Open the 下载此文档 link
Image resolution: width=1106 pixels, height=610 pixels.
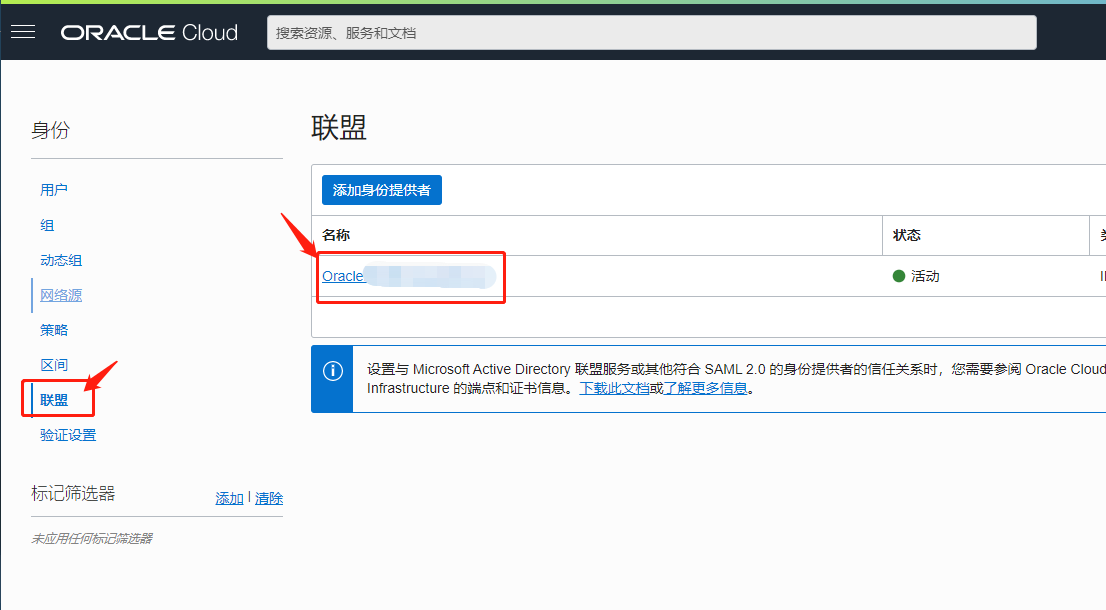(614, 388)
